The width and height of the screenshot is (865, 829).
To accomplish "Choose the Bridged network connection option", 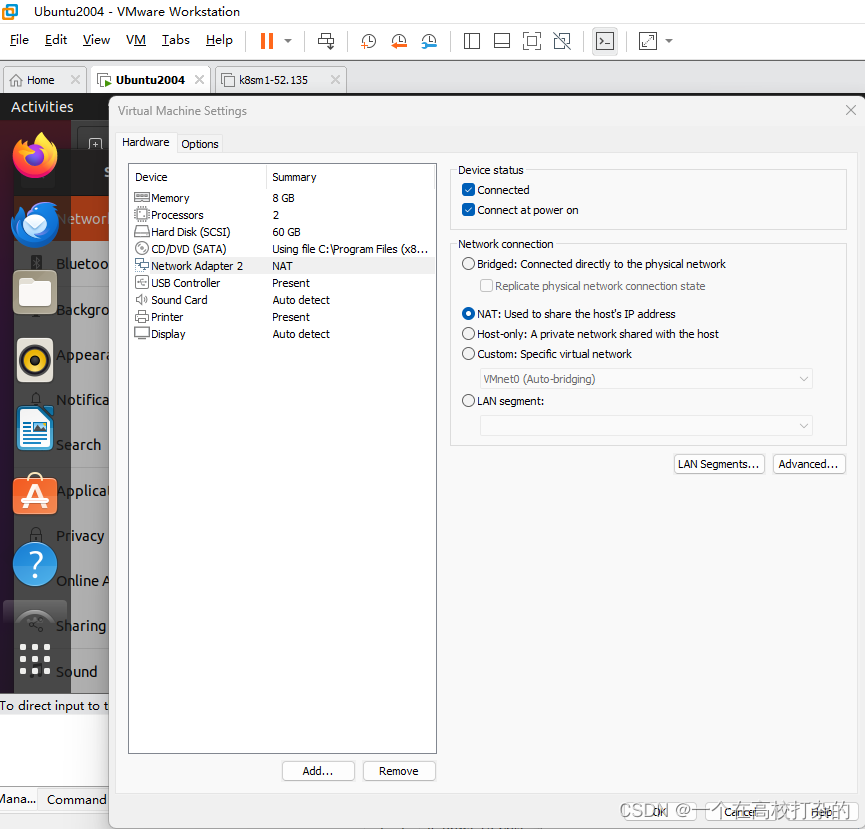I will point(468,264).
